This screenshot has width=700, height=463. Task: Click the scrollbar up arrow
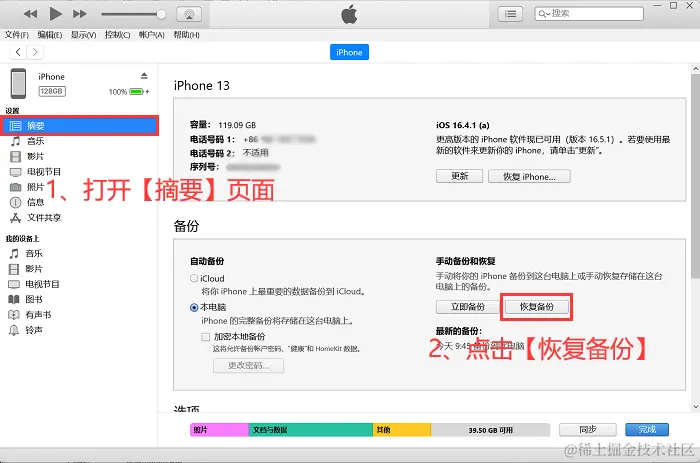point(695,69)
